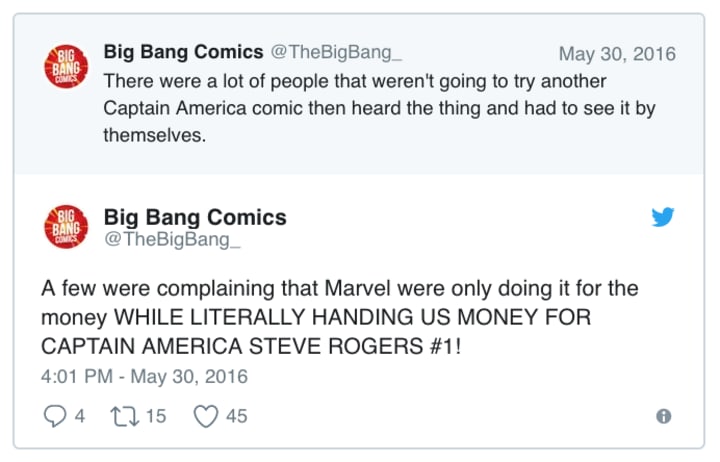Click Big Bang Comics avatar in main tweet
Viewport: 720px width, 462px height.
click(x=65, y=227)
